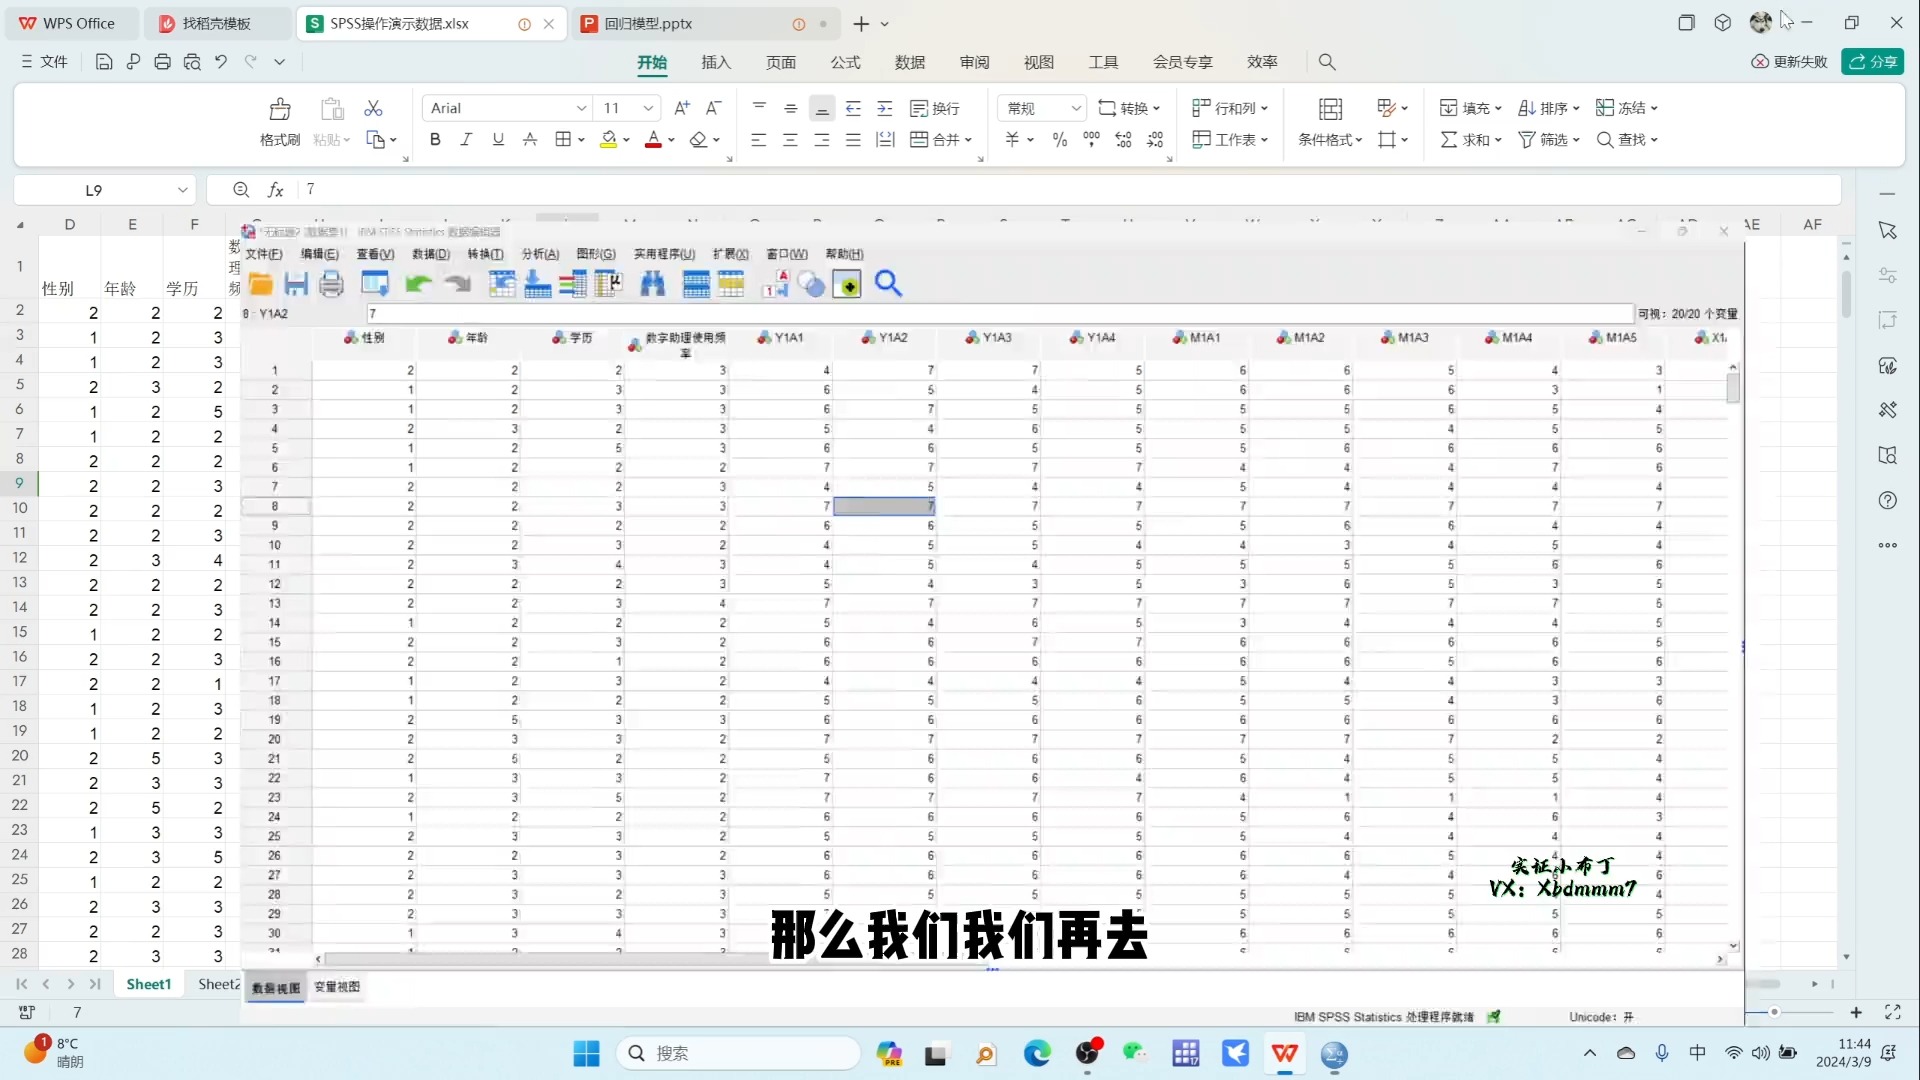Switch to the 插入 ribbon tab
1920x1080 pixels.
coord(716,62)
